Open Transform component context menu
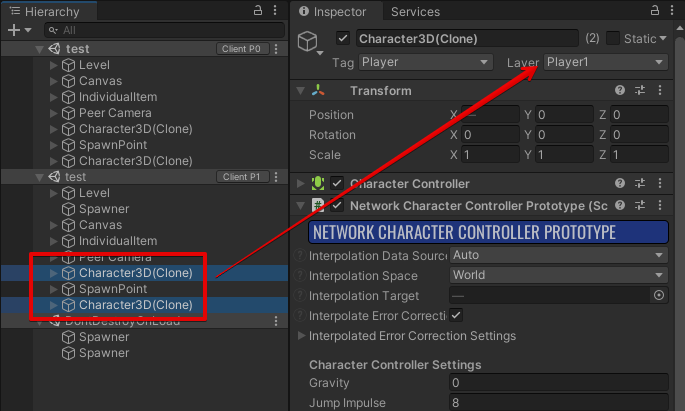The image size is (685, 411). click(660, 90)
